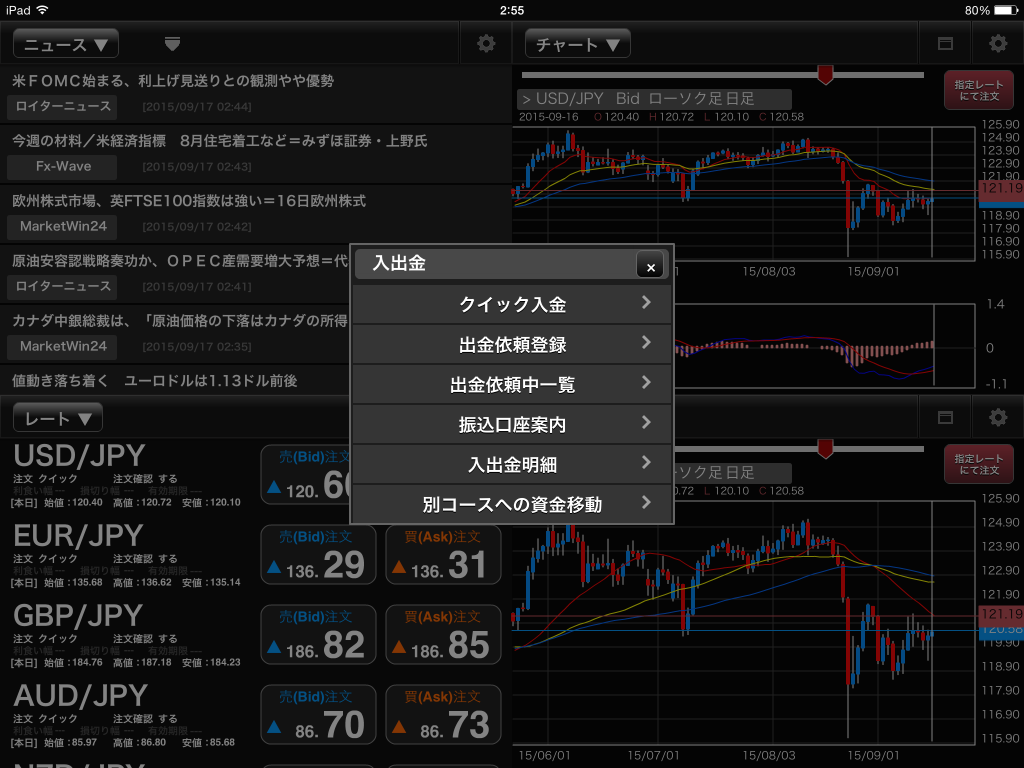
Task: Select クイック入金 menu entry
Action: click(x=512, y=304)
